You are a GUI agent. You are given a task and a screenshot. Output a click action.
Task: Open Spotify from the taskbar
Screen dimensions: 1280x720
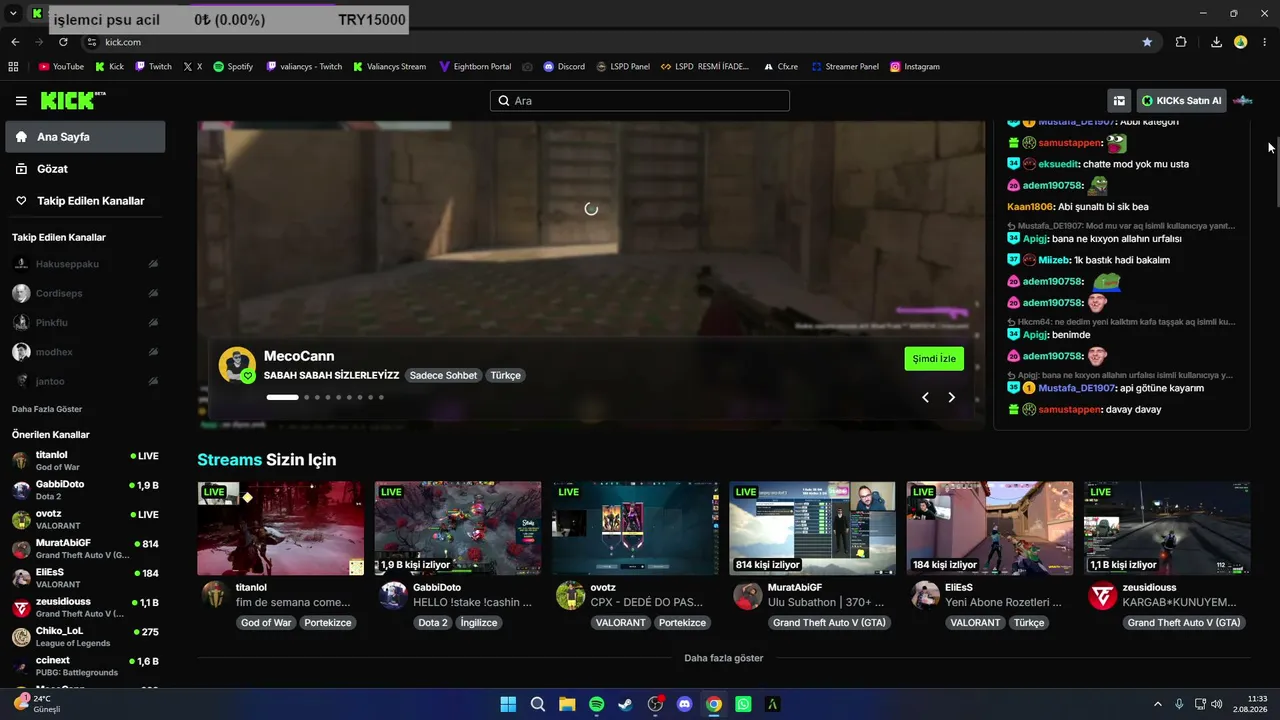(x=596, y=704)
